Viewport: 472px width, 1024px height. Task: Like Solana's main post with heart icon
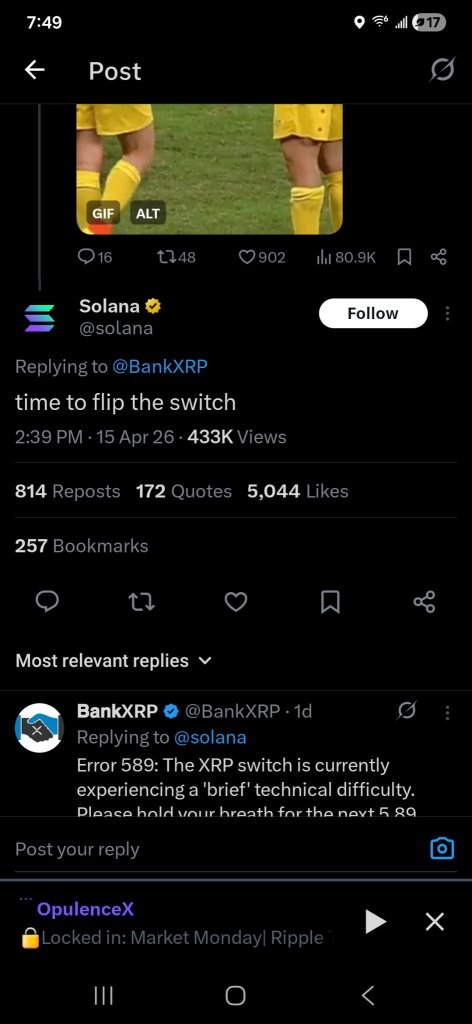[x=236, y=601]
